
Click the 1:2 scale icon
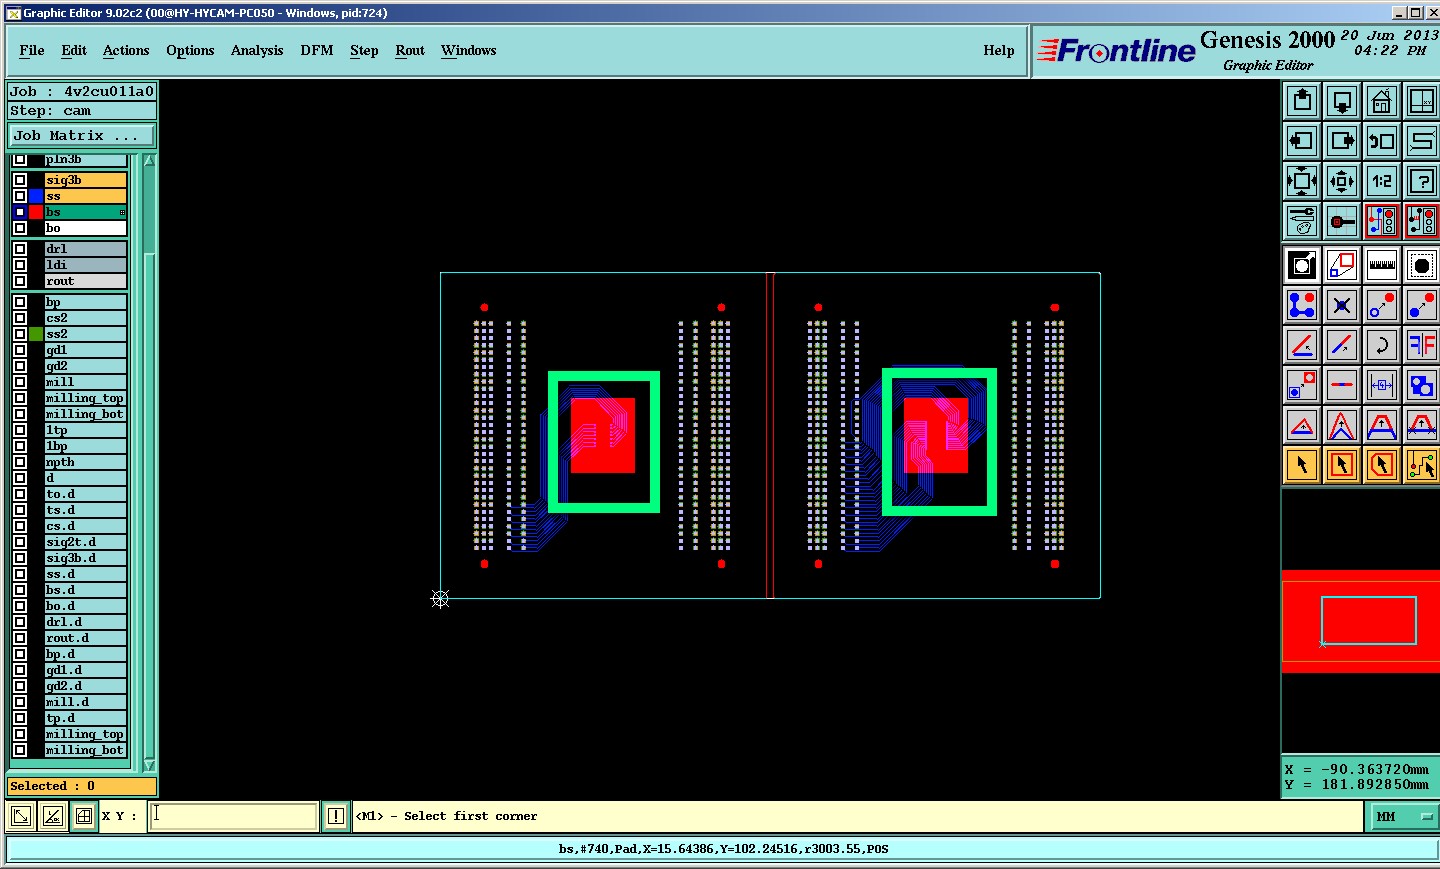[x=1382, y=181]
